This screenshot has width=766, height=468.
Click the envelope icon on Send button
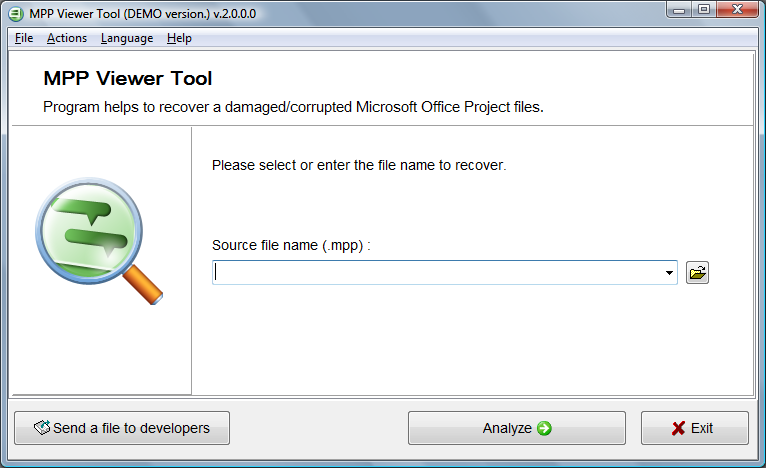[x=42, y=427]
